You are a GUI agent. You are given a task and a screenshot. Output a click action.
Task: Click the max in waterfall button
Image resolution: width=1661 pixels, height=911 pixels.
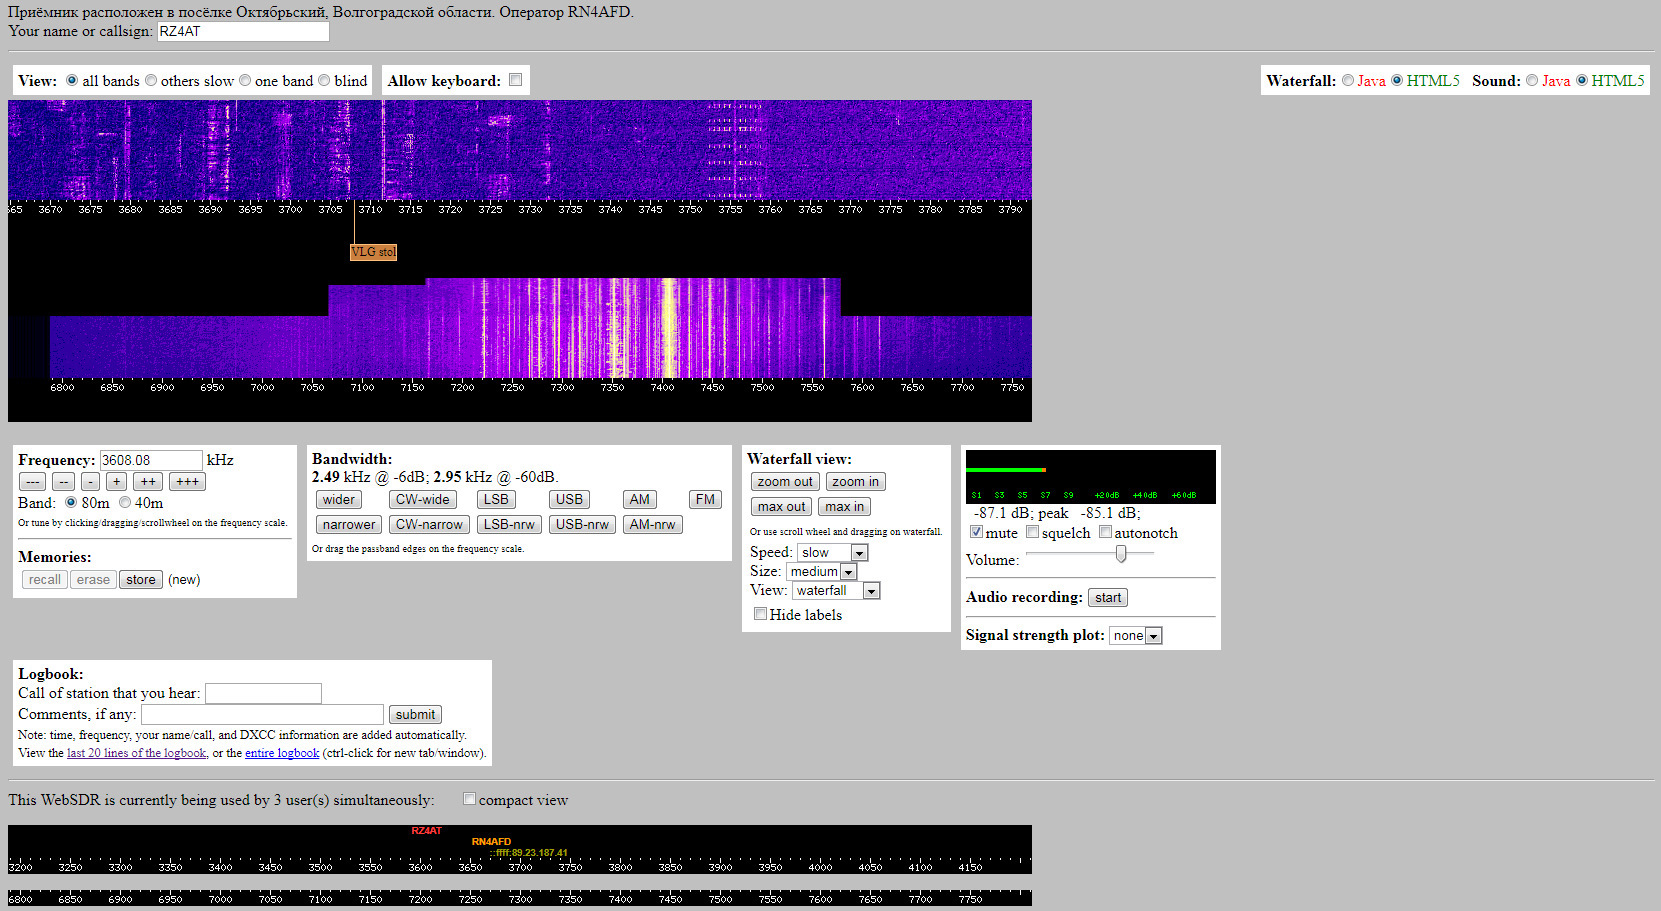(x=845, y=507)
